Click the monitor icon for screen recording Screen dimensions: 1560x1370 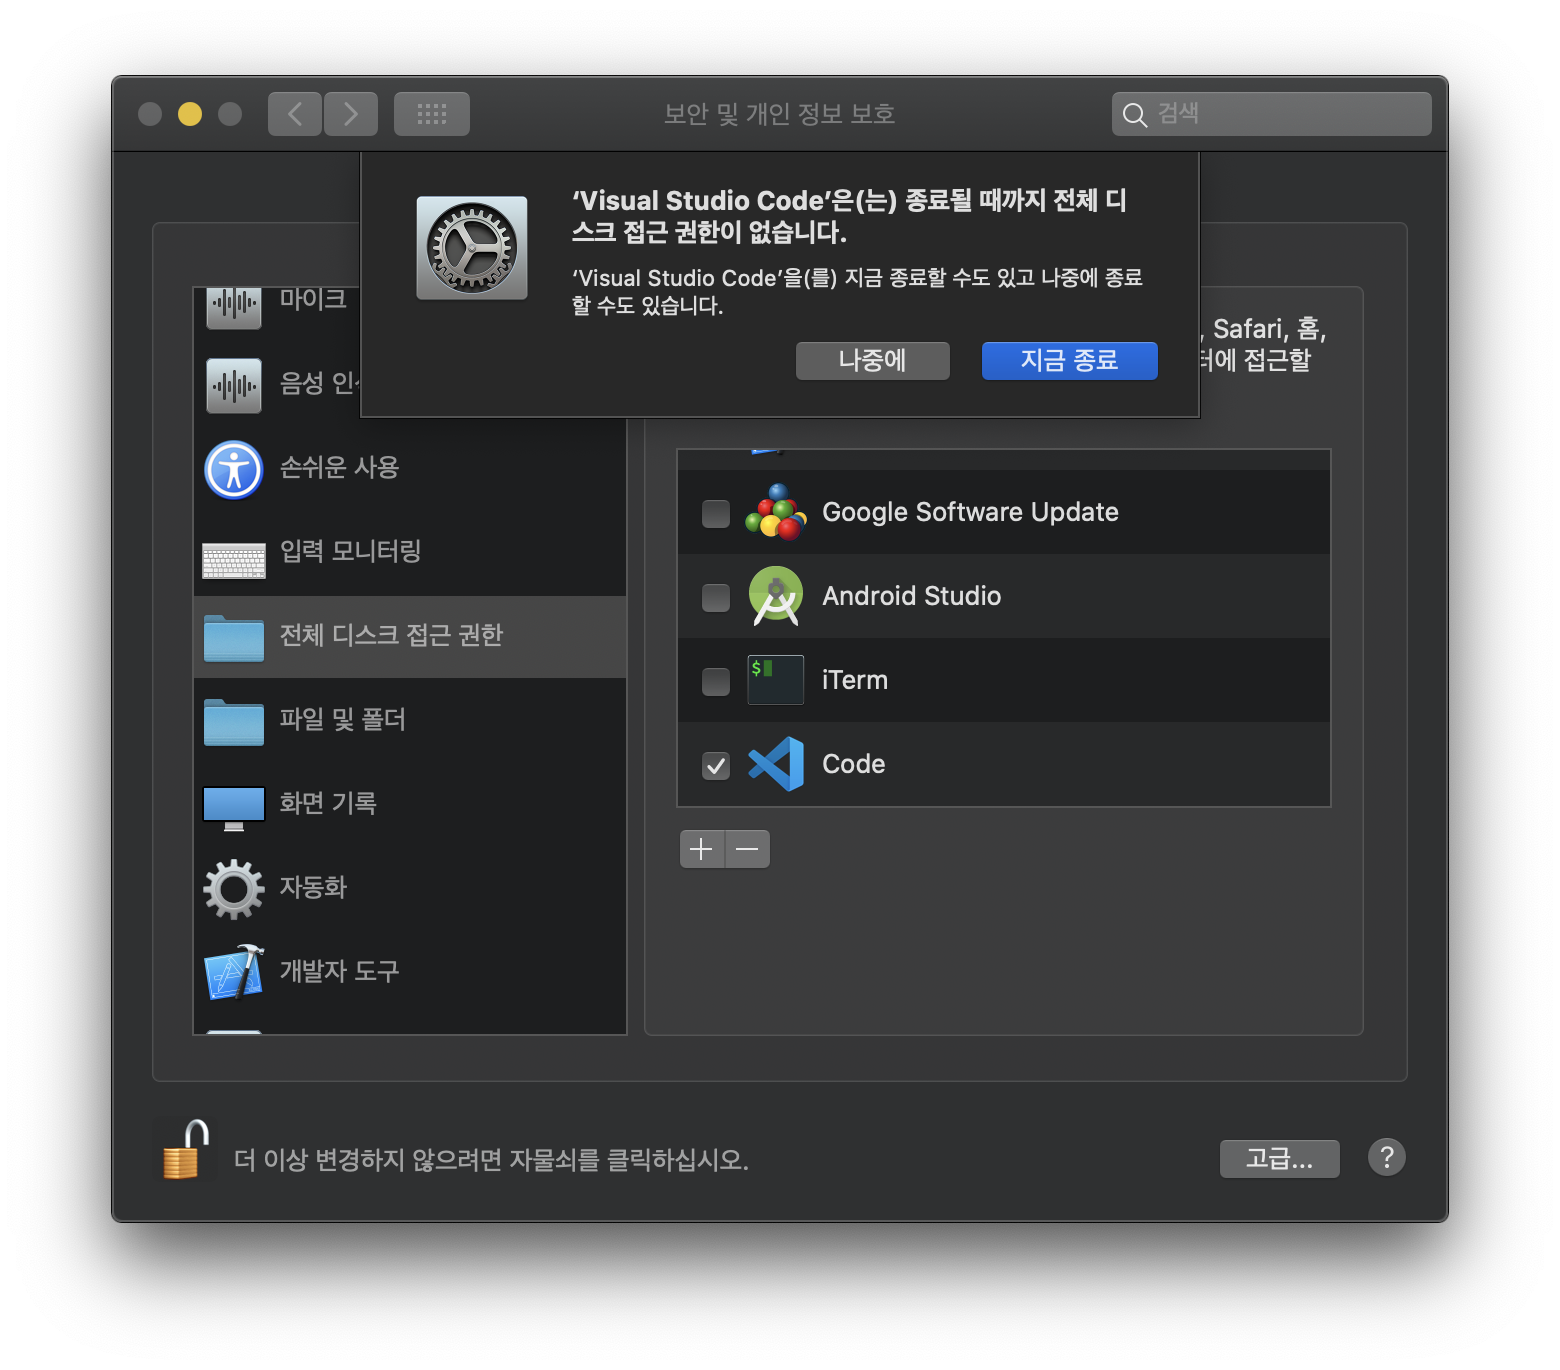pyautogui.click(x=234, y=808)
